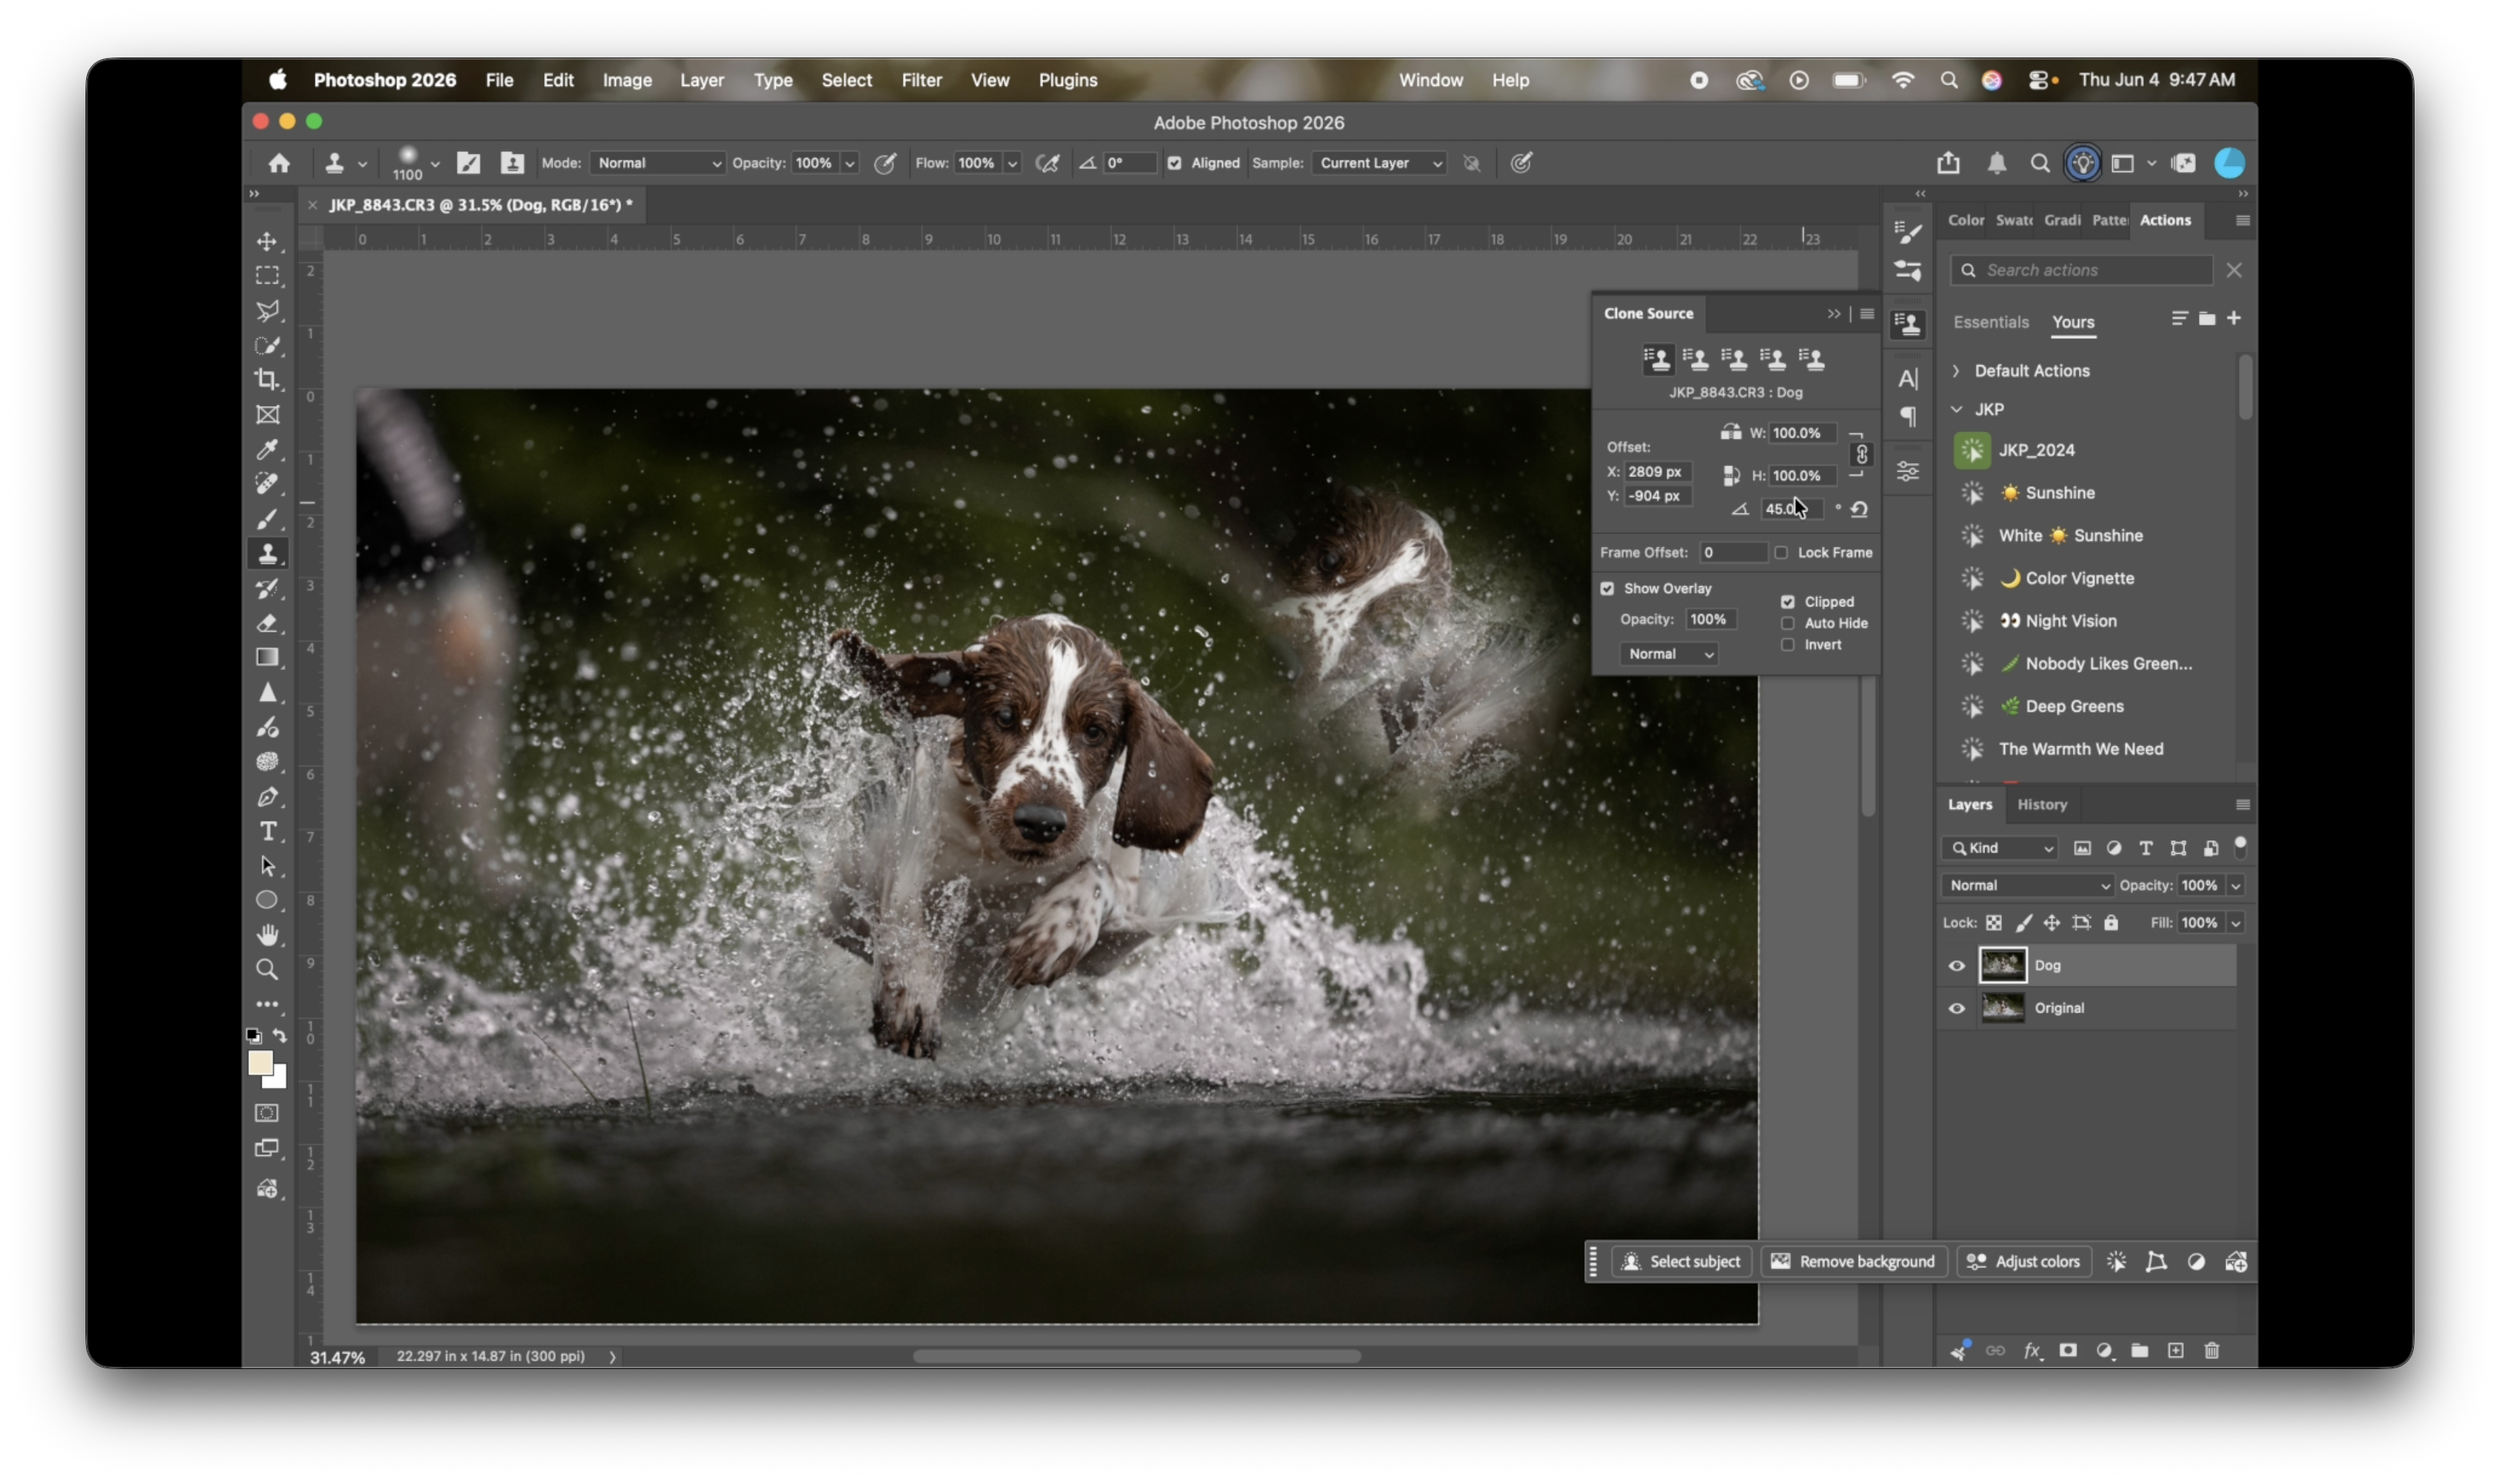Open the Window menu
This screenshot has height=1482, width=2500.
[1430, 80]
